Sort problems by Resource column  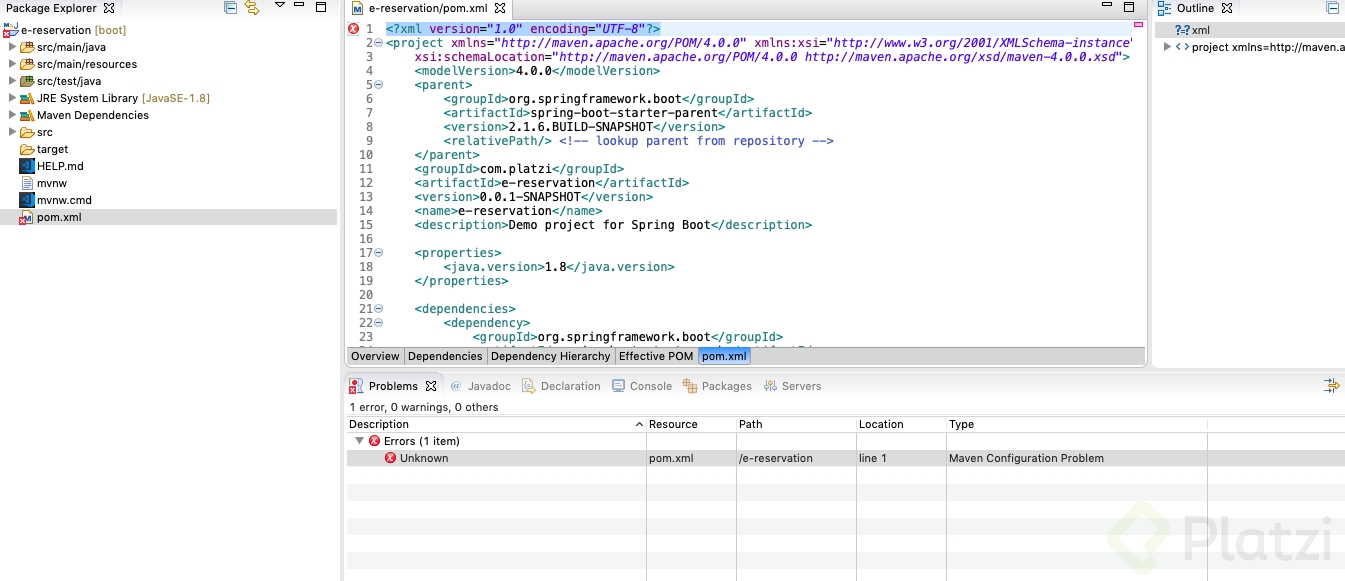coord(691,424)
